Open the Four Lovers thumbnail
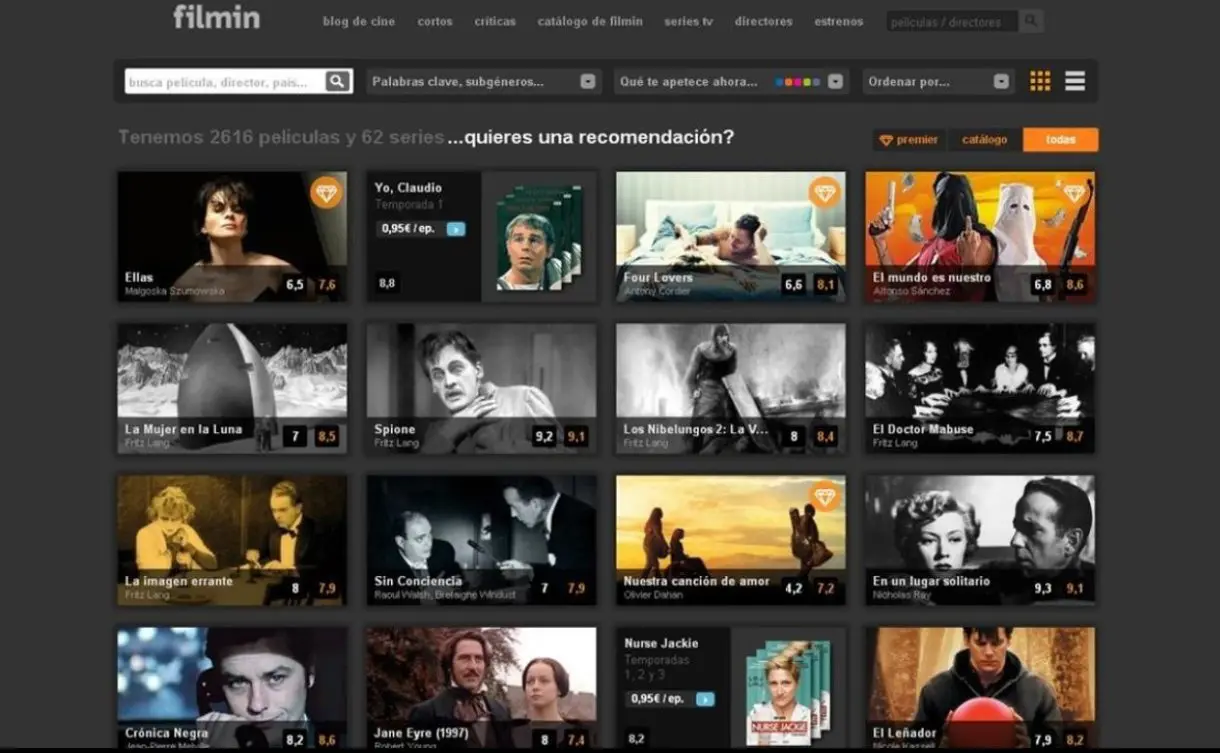The height and width of the screenshot is (753, 1220). coord(730,237)
